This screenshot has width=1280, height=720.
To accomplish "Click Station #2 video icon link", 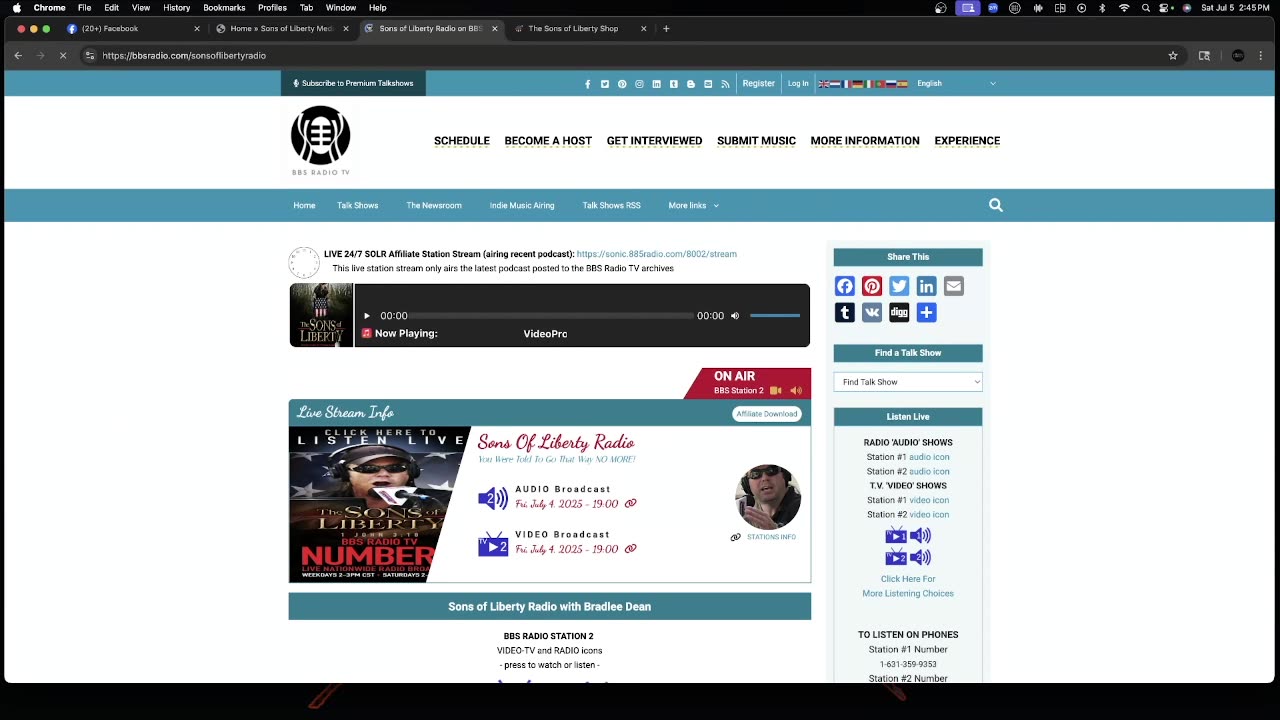I will tap(929, 515).
